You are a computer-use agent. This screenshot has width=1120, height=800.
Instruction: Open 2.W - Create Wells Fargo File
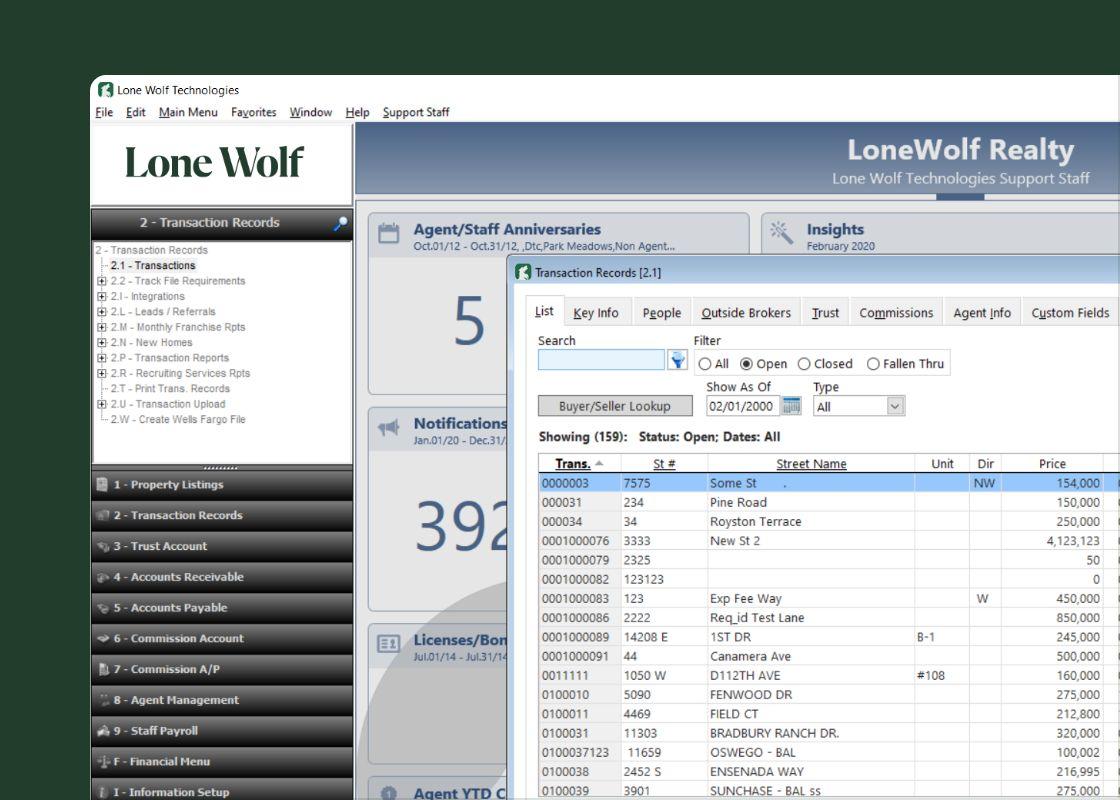tap(178, 419)
